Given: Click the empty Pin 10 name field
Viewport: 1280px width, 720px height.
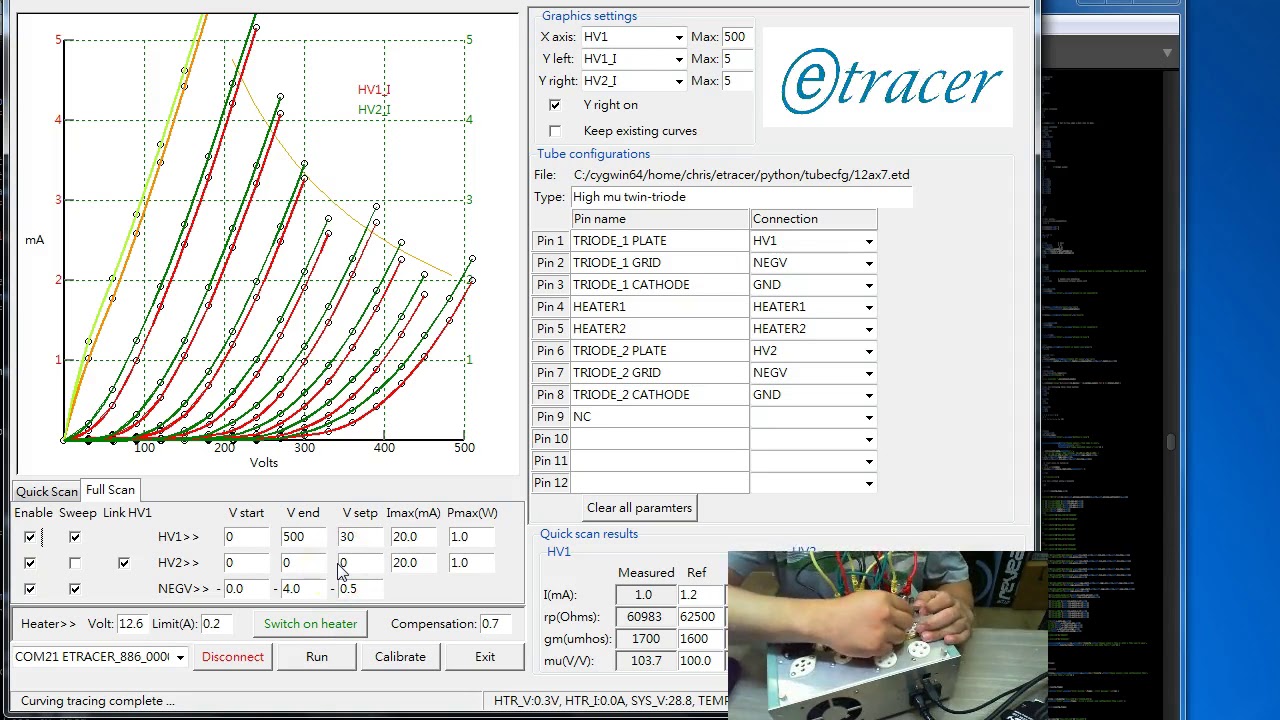Looking at the screenshot, I should (x=660, y=439).
